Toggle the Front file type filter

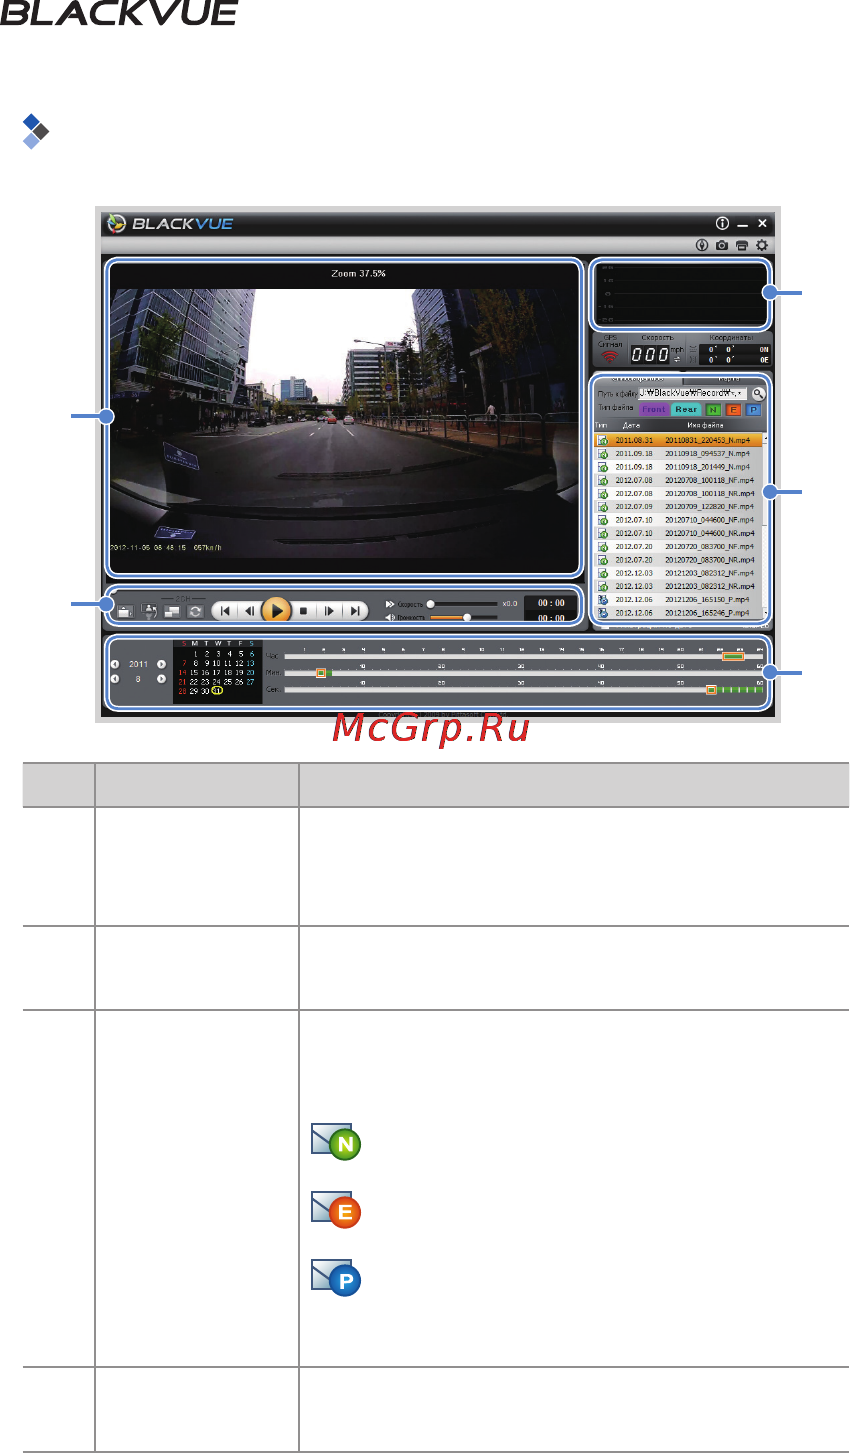tap(654, 410)
